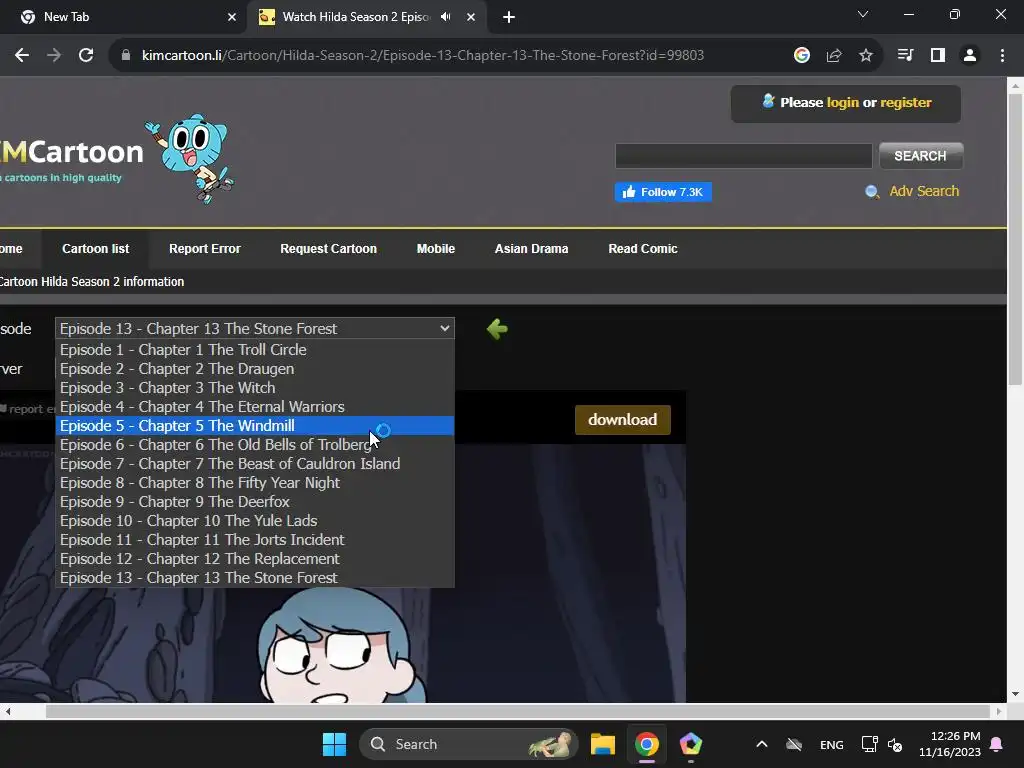Image resolution: width=1024 pixels, height=768 pixels.
Task: Reload the current page
Action: point(86,56)
